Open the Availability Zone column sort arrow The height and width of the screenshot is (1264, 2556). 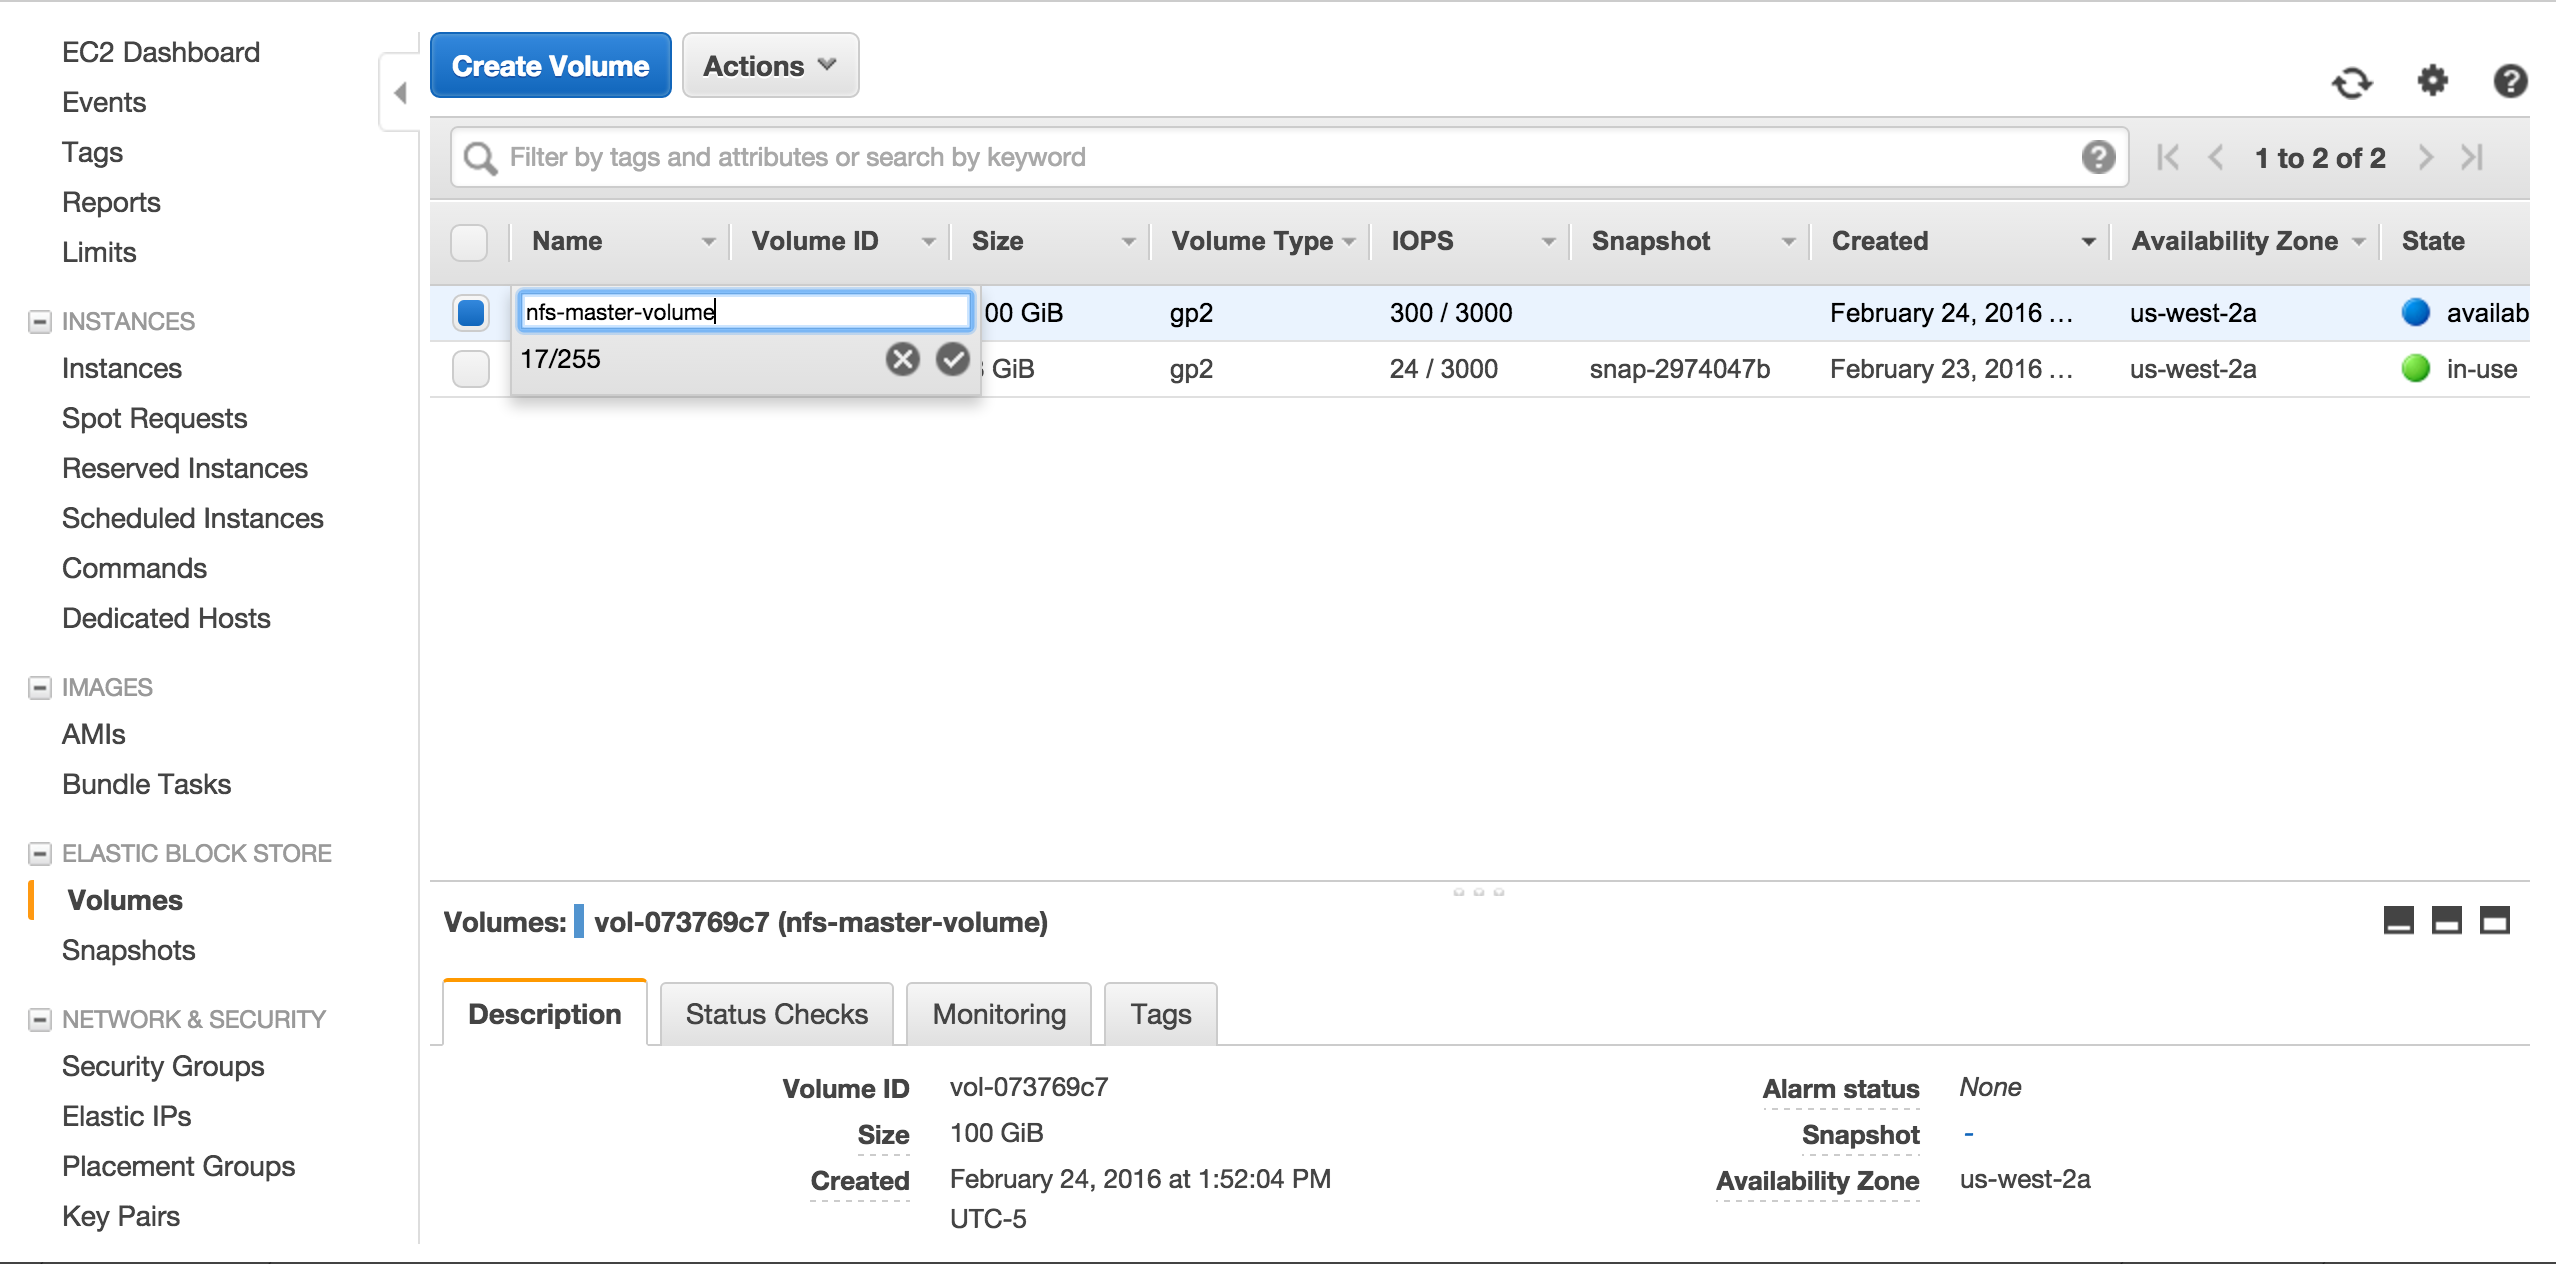pos(2359,242)
